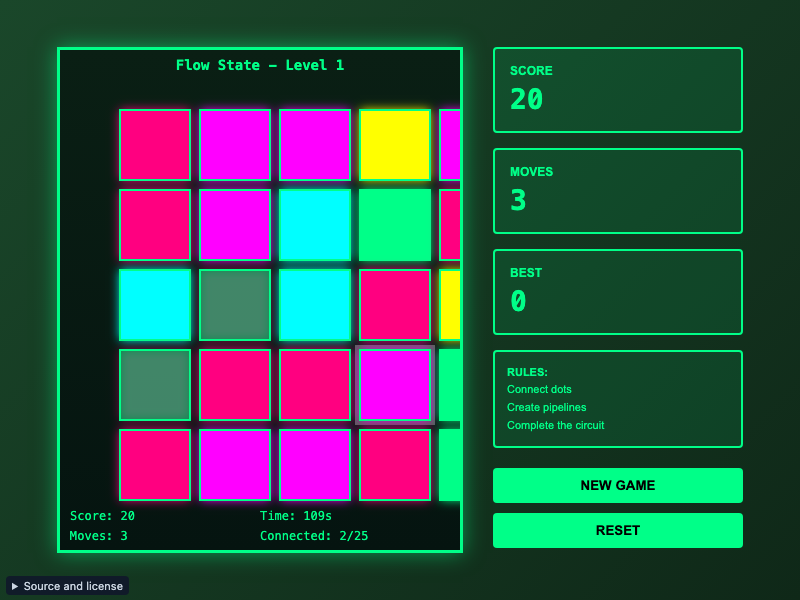The width and height of the screenshot is (800, 600).
Task: Click magenta tile in bottom row, second column
Action: pos(235,465)
